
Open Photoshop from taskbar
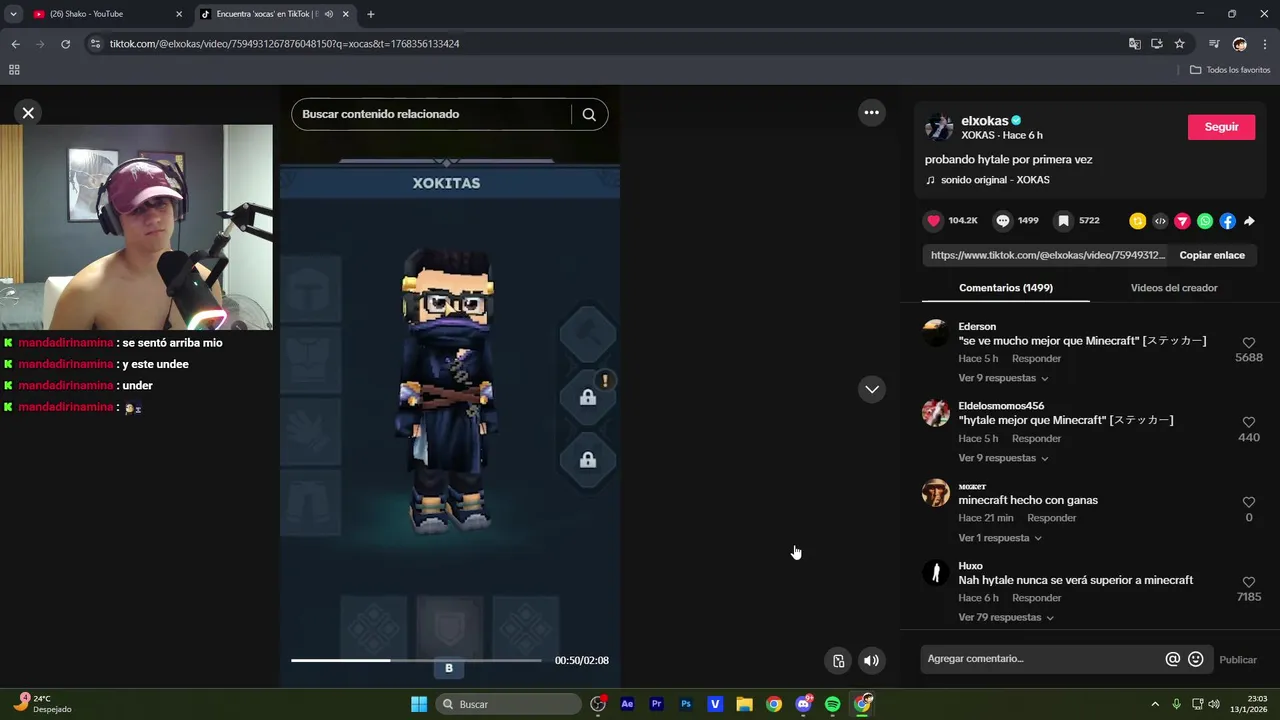[686, 704]
